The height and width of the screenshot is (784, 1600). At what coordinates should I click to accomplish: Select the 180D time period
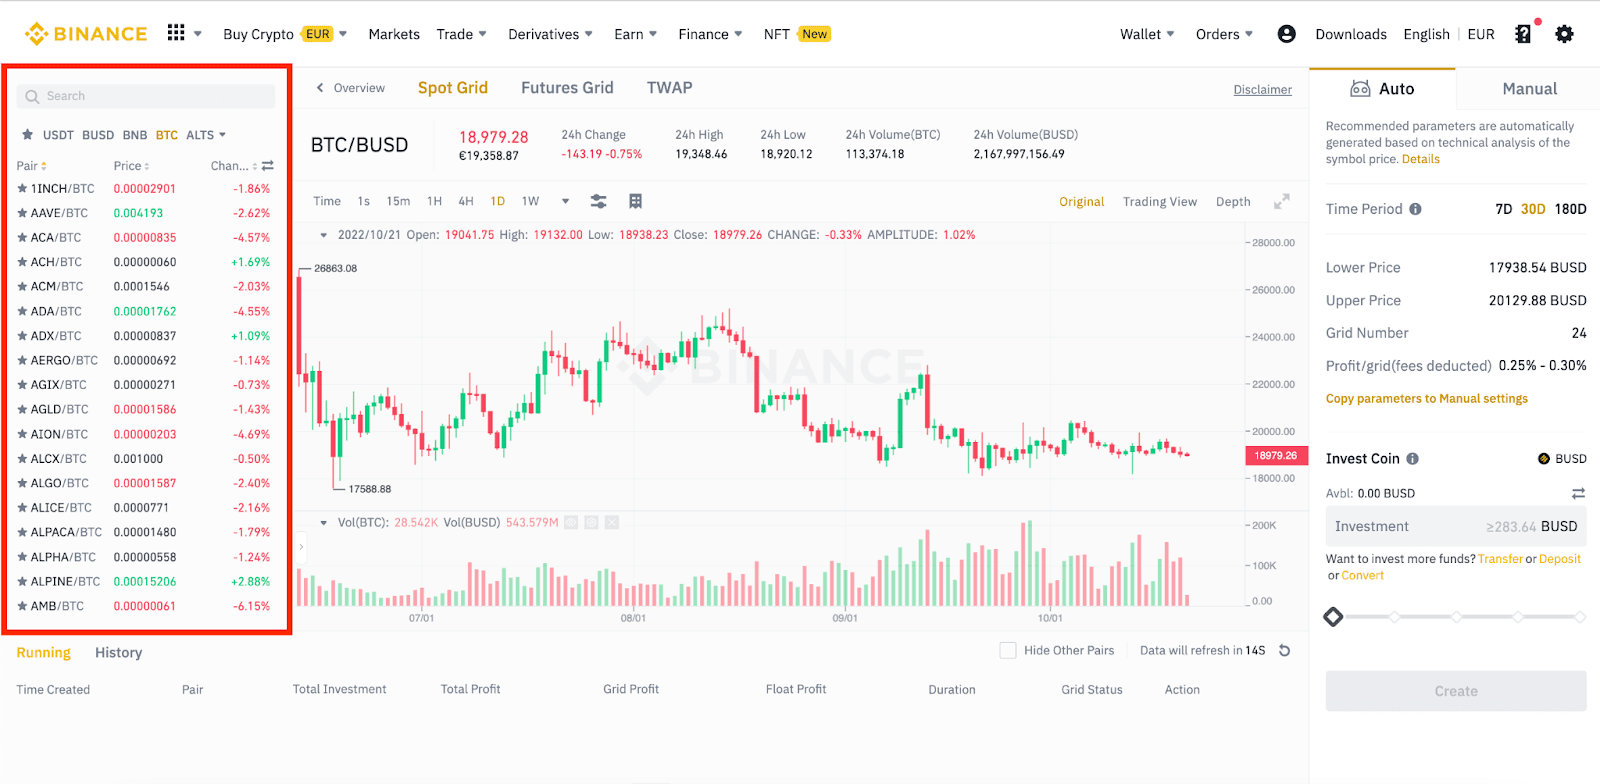[1570, 209]
